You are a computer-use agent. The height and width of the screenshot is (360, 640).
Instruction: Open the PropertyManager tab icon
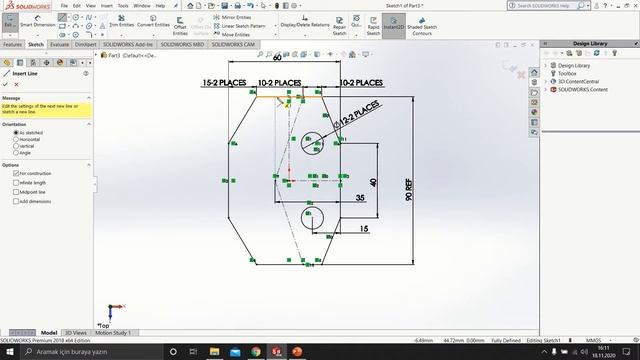coord(20,62)
